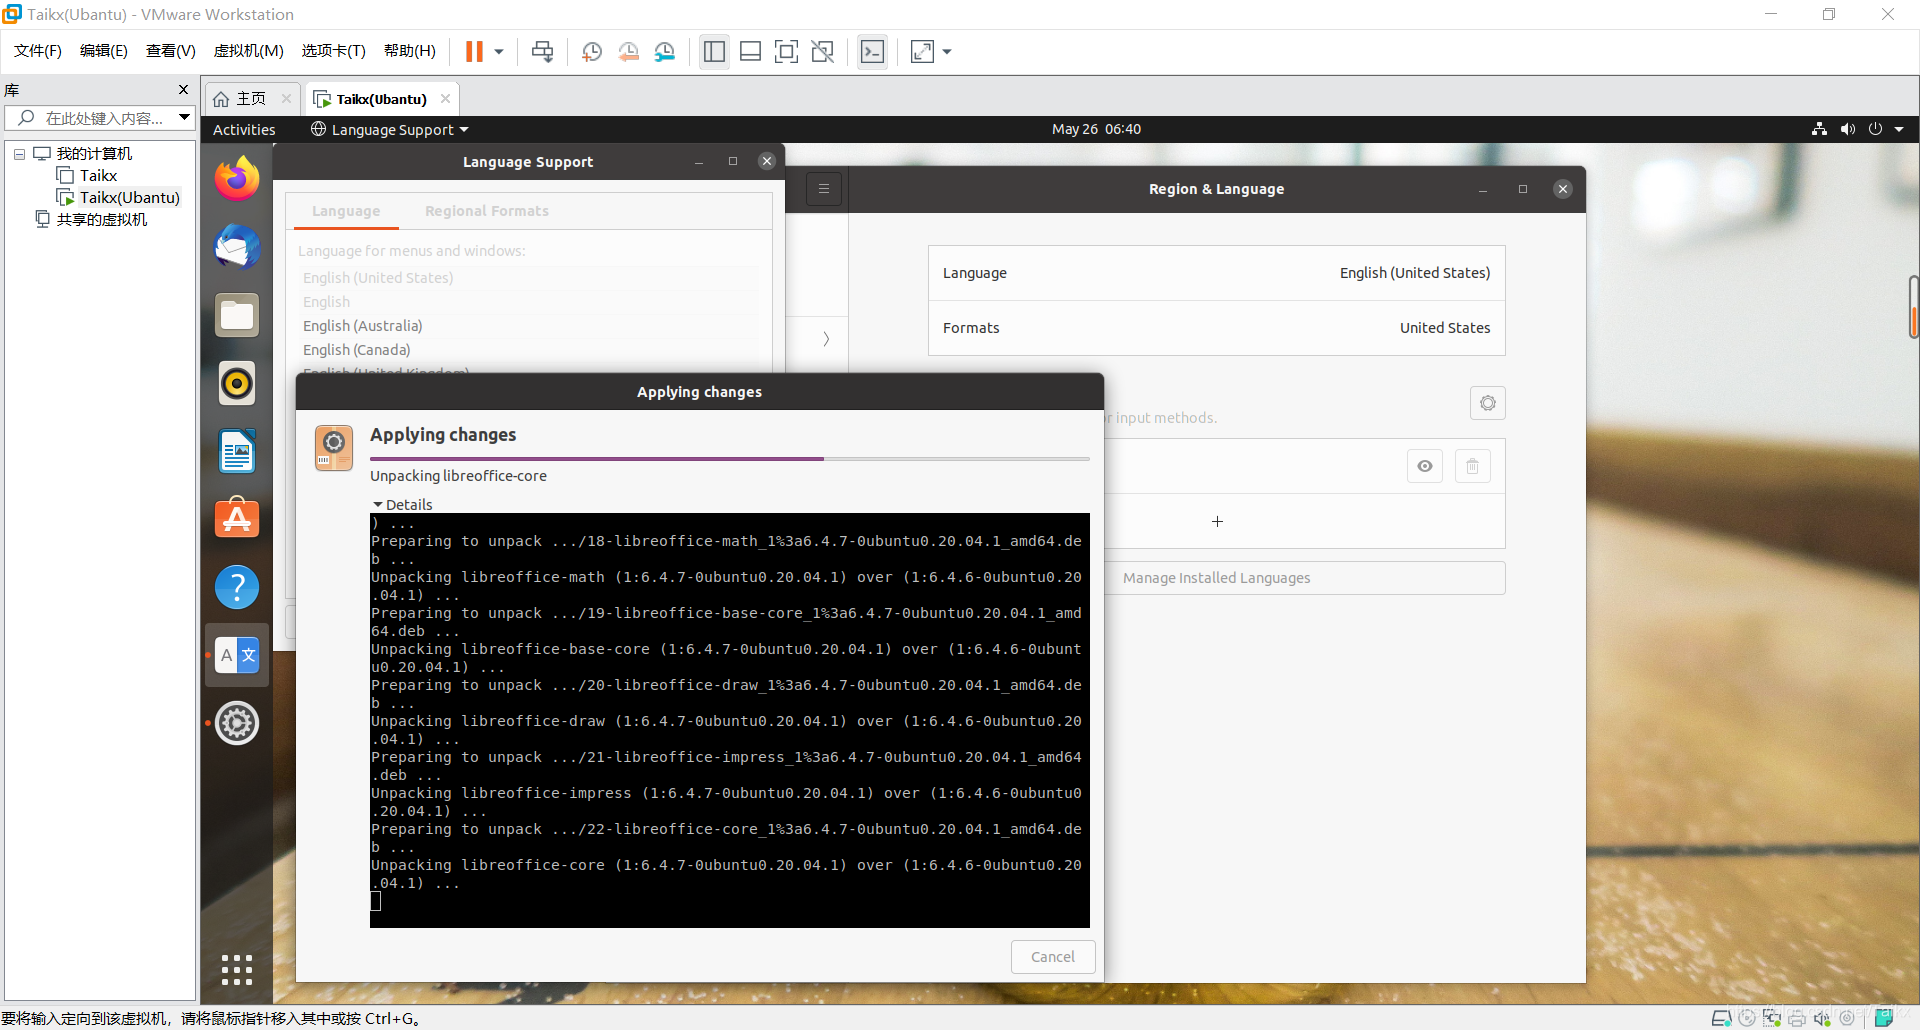Switch to the Regional Formats tab
Image resolution: width=1920 pixels, height=1030 pixels.
(486, 211)
